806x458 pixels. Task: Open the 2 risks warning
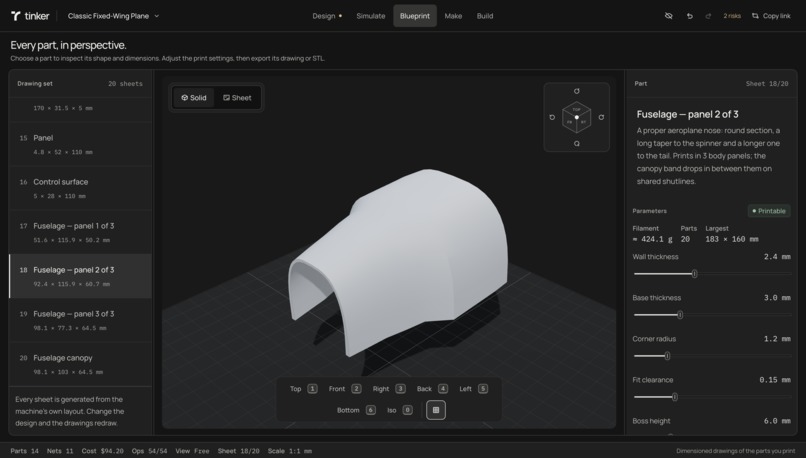[732, 16]
